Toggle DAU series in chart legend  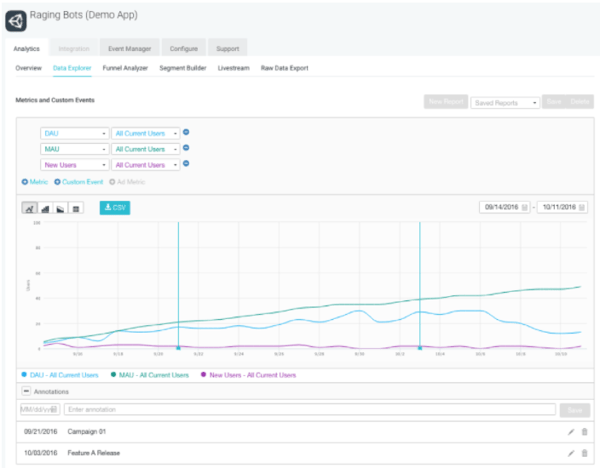click(62, 375)
